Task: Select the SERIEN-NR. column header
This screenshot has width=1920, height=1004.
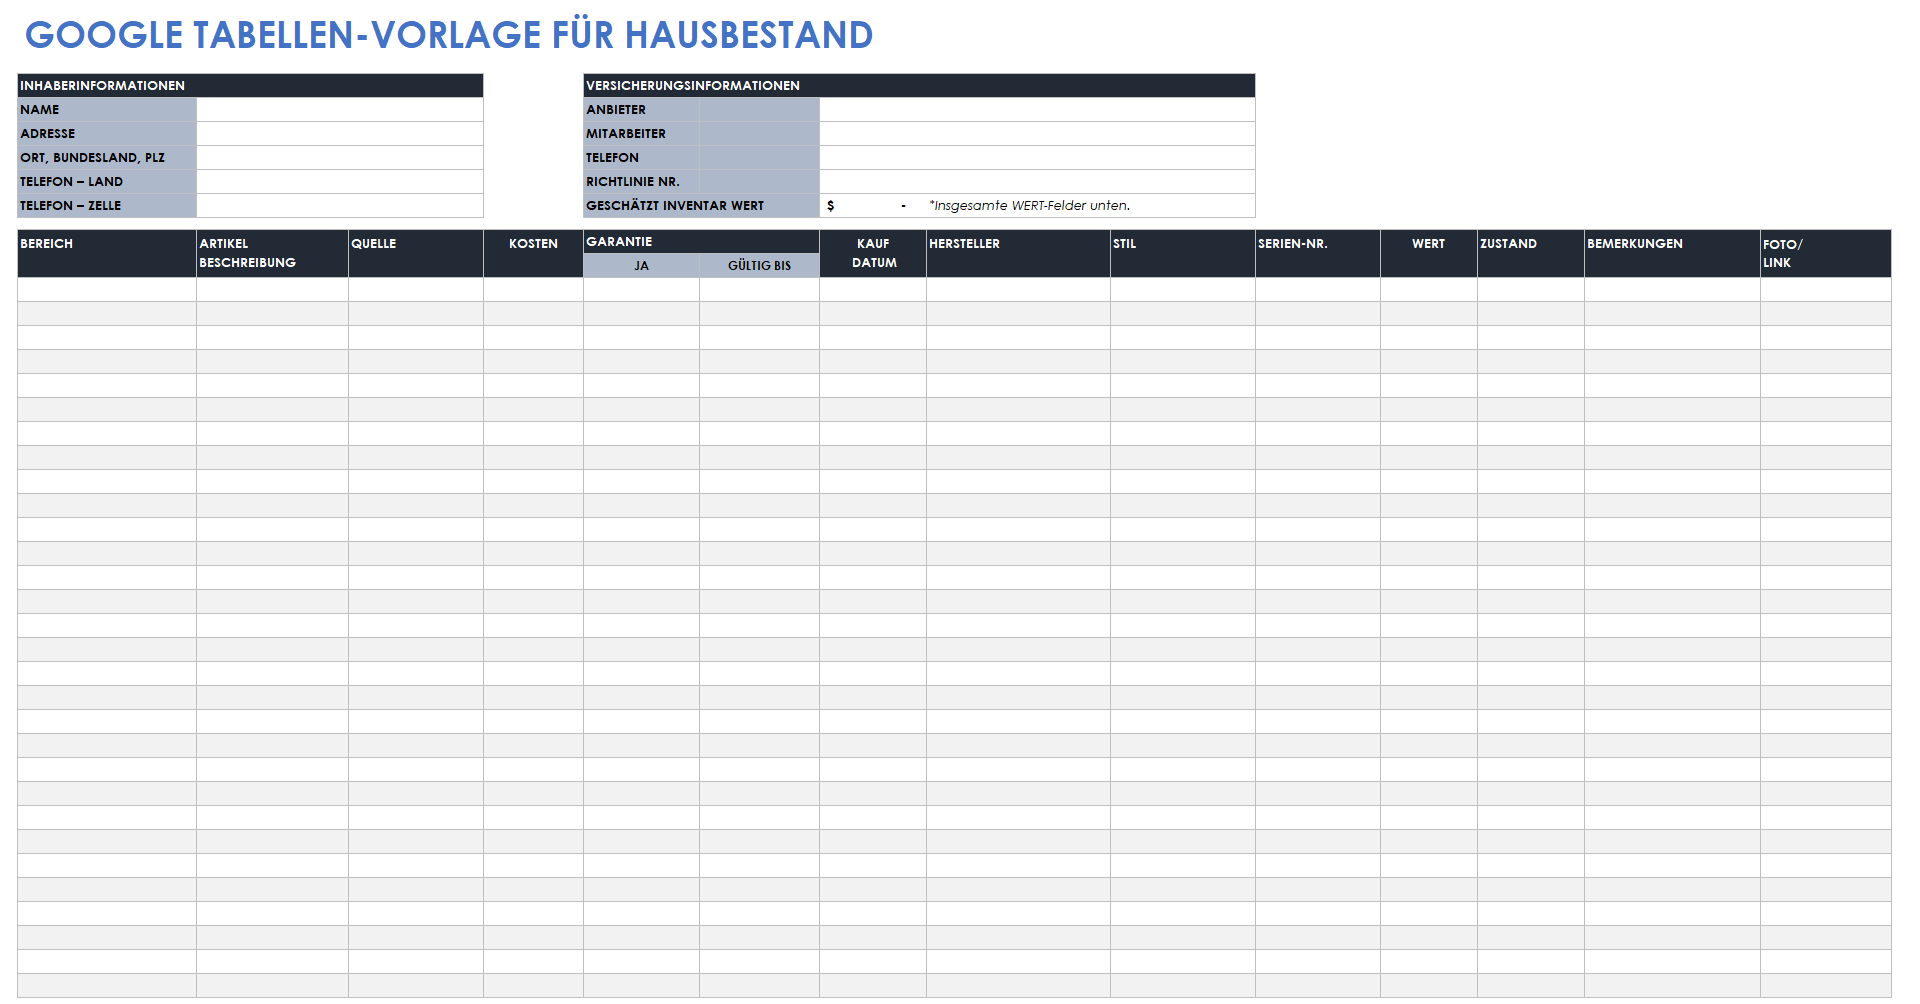Action: (1318, 254)
